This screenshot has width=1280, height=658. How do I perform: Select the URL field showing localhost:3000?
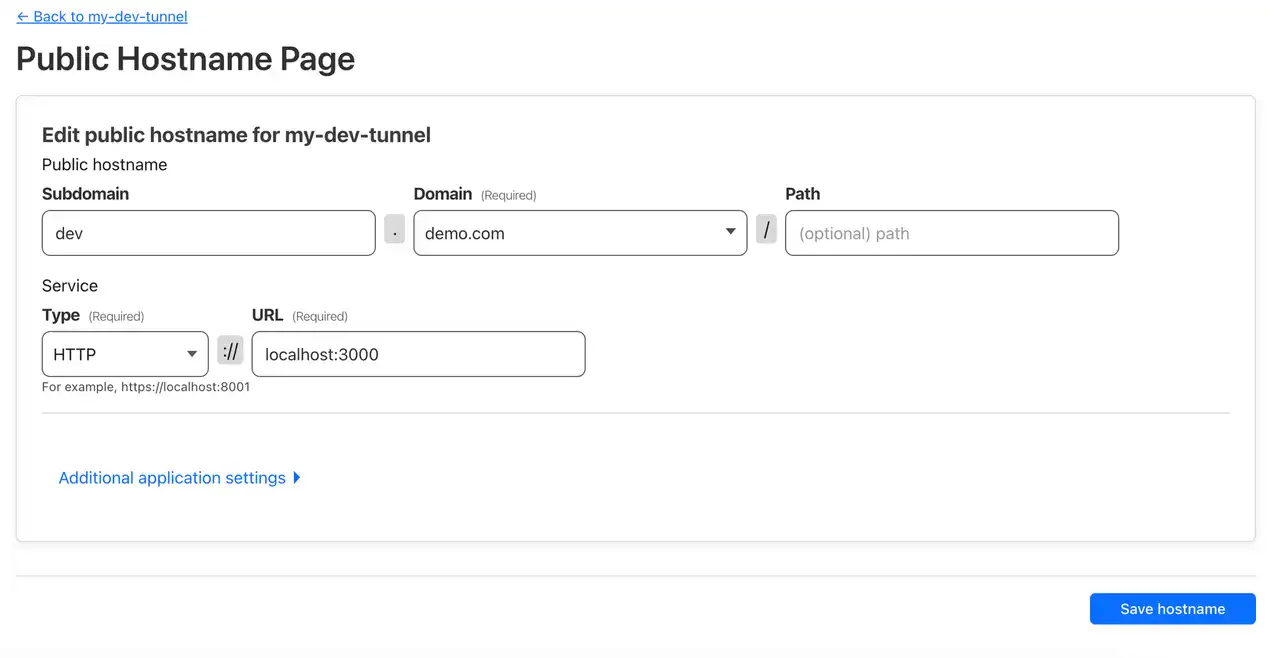(418, 354)
